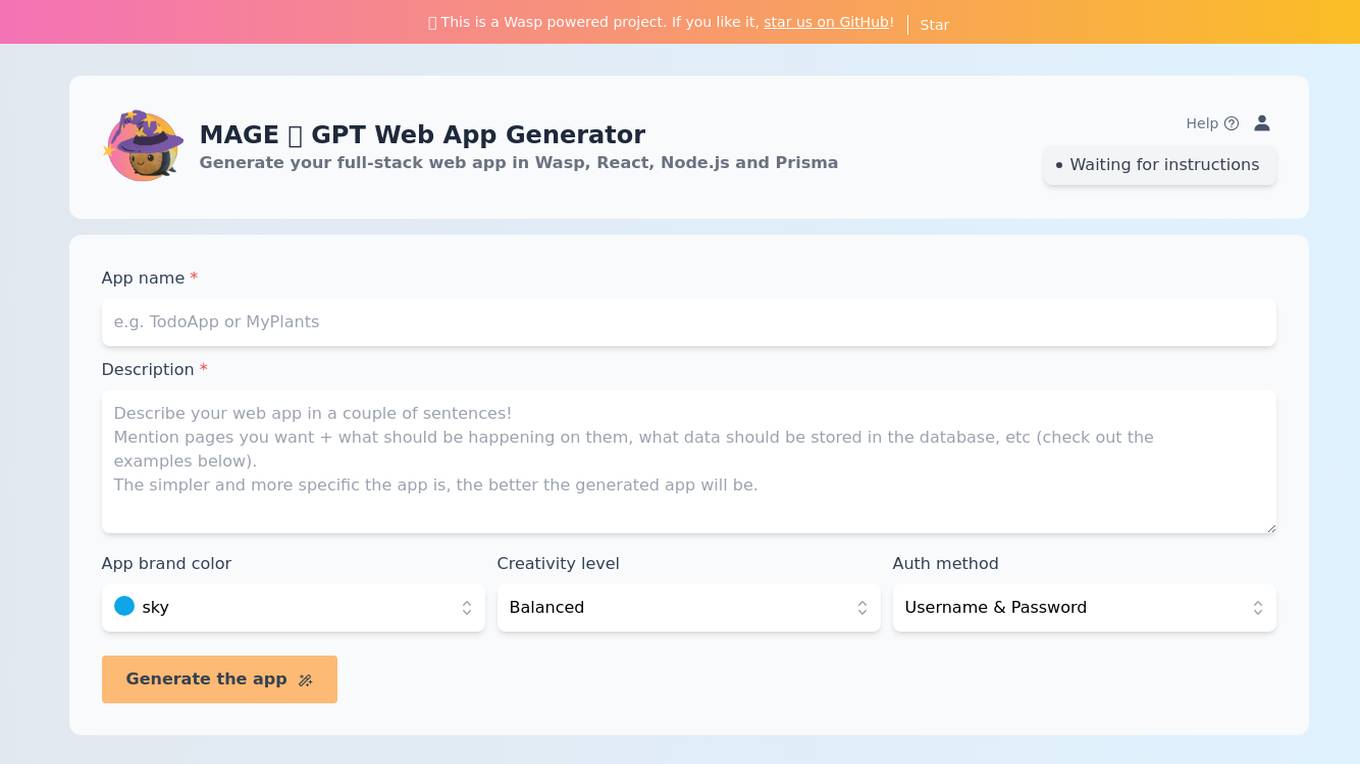Click the Generate the app button
The width and height of the screenshot is (1360, 764).
[x=219, y=679]
